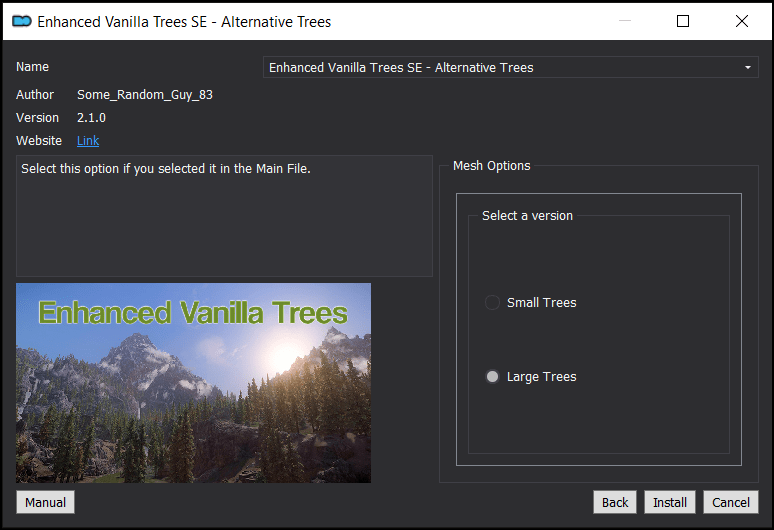Minimize the installer window
The image size is (774, 530).
click(625, 21)
